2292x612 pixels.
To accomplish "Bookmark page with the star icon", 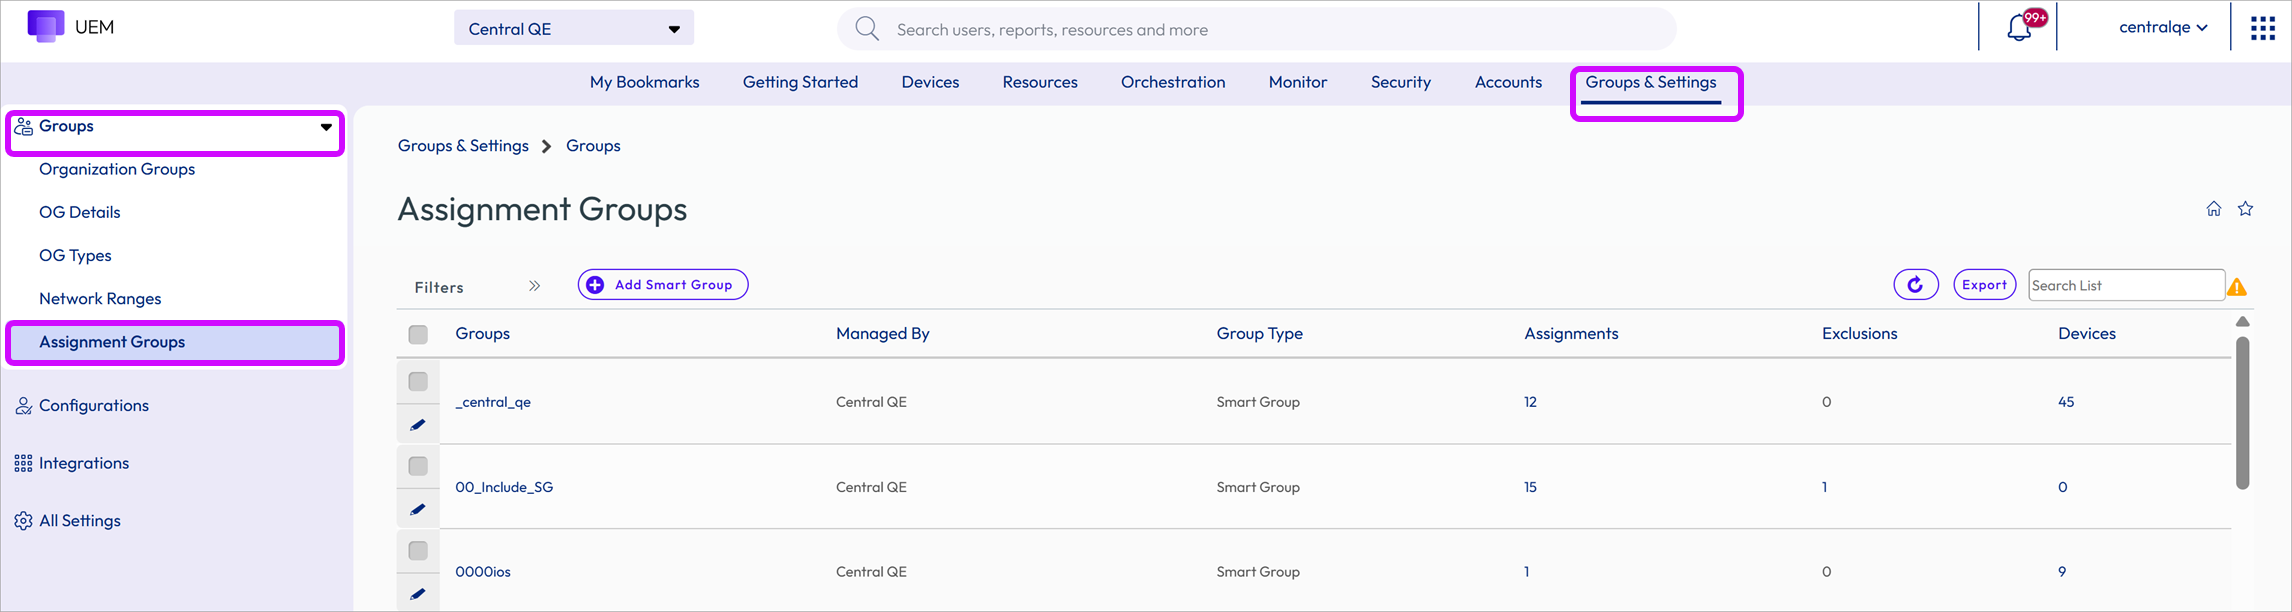I will coord(2246,209).
